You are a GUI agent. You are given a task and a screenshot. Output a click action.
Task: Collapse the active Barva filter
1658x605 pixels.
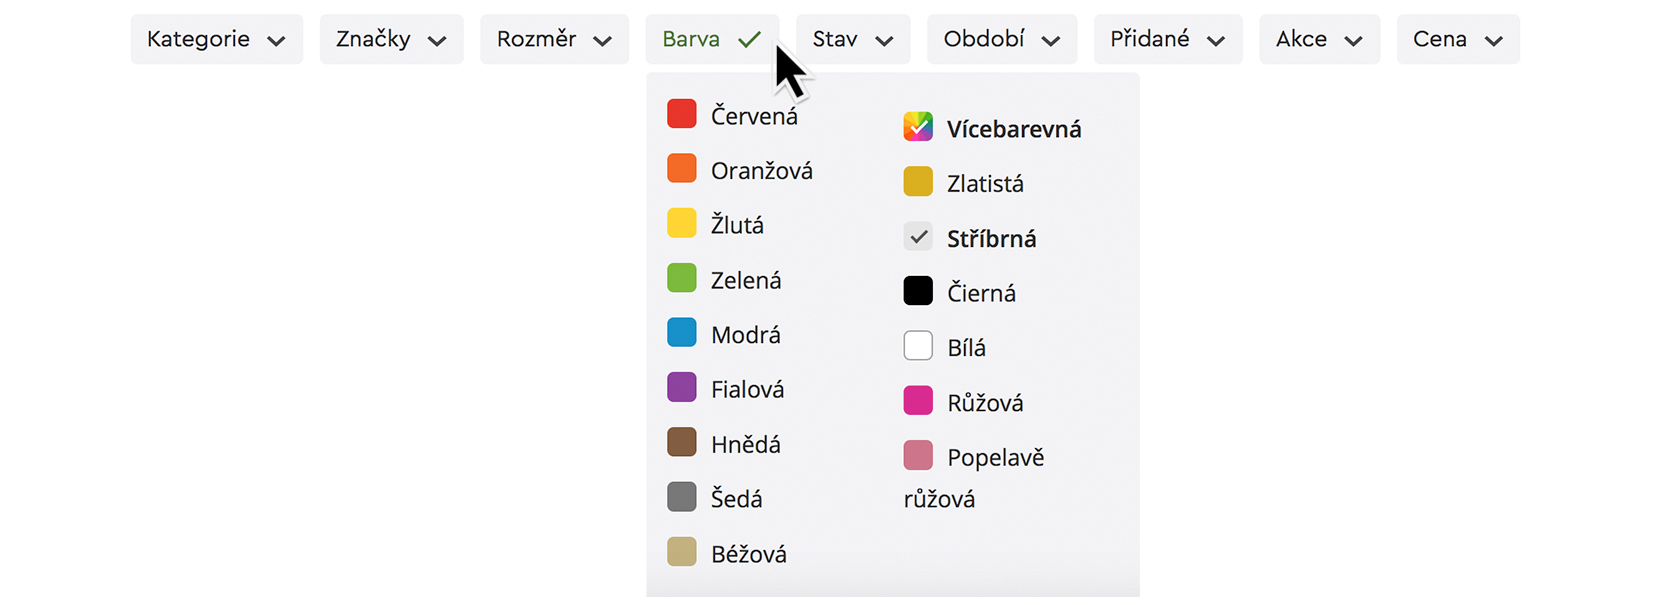[x=711, y=40]
